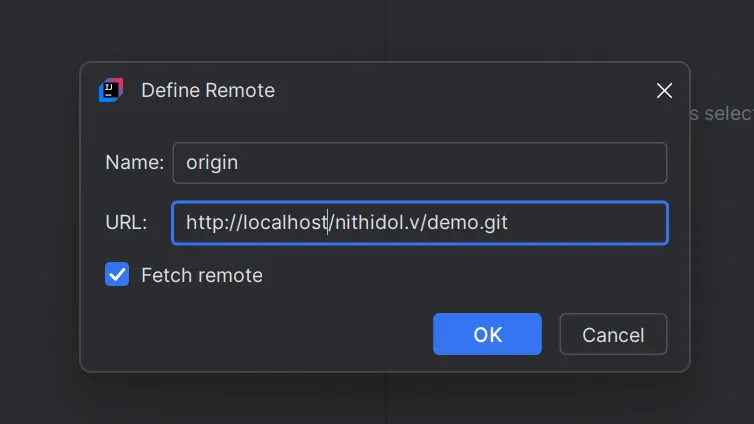Click the JetBrains IDE logo icon
Image resolution: width=754 pixels, height=424 pixels.
tap(111, 90)
